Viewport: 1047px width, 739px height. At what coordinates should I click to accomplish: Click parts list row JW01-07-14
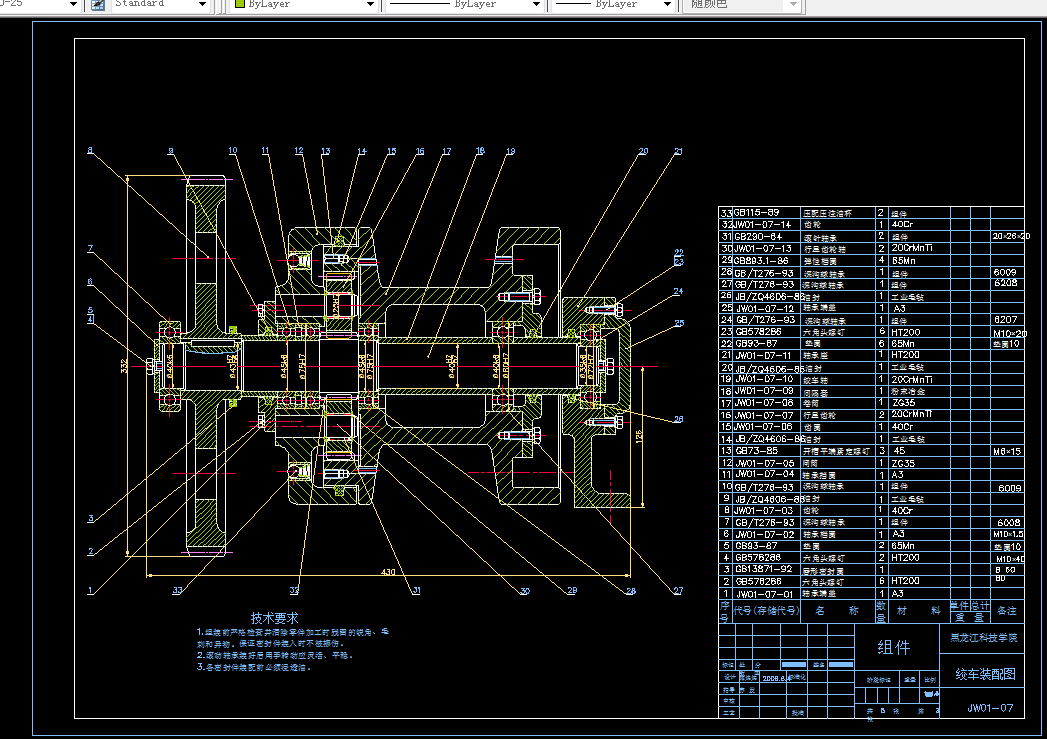(871, 225)
